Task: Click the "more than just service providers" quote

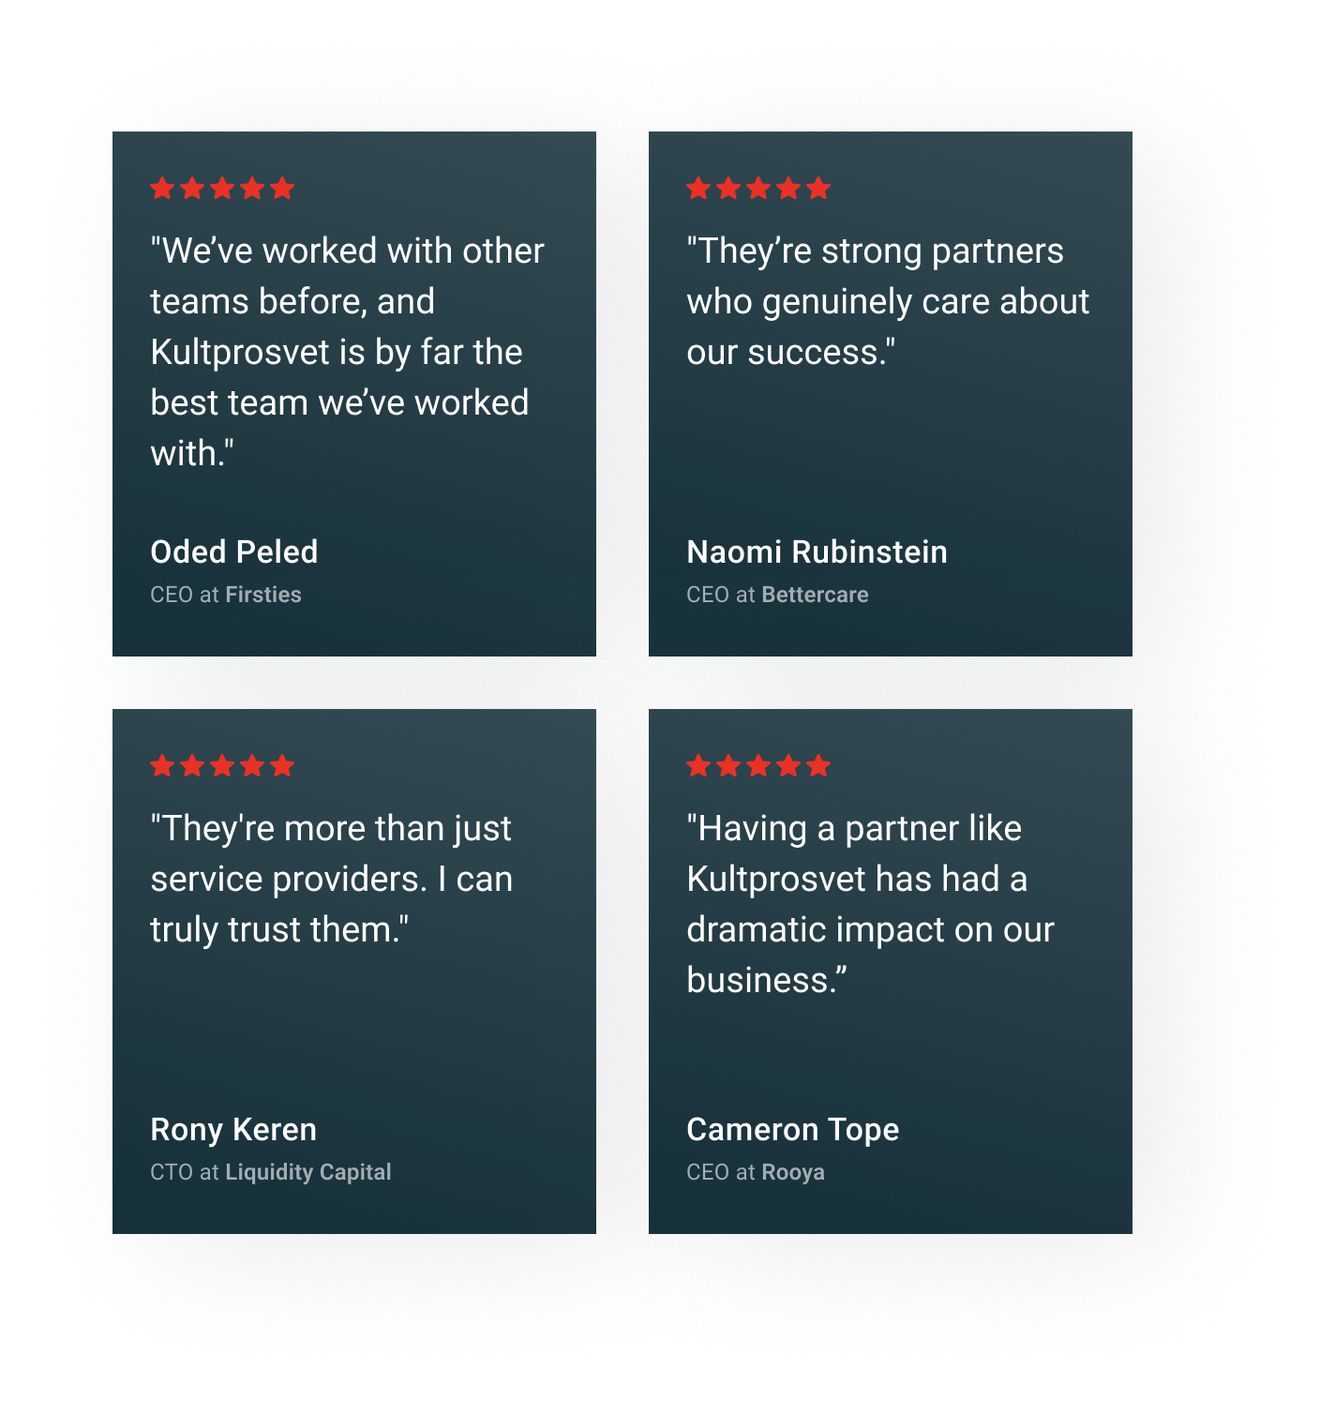Action: point(331,879)
